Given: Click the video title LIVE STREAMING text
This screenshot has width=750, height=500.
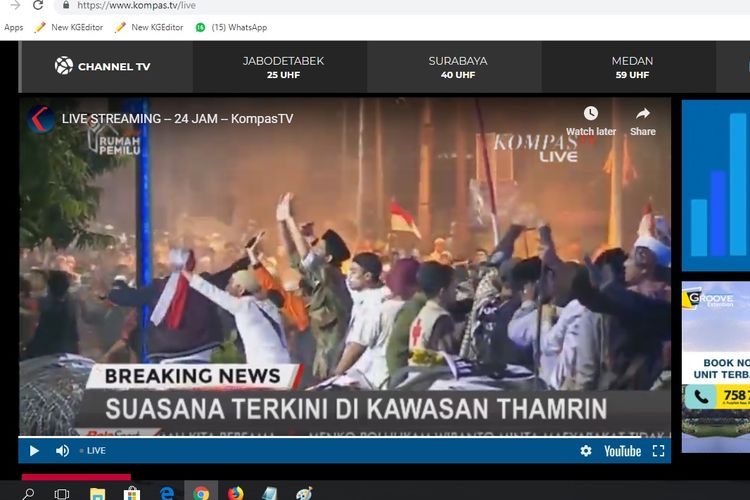Looking at the screenshot, I should pos(177,119).
